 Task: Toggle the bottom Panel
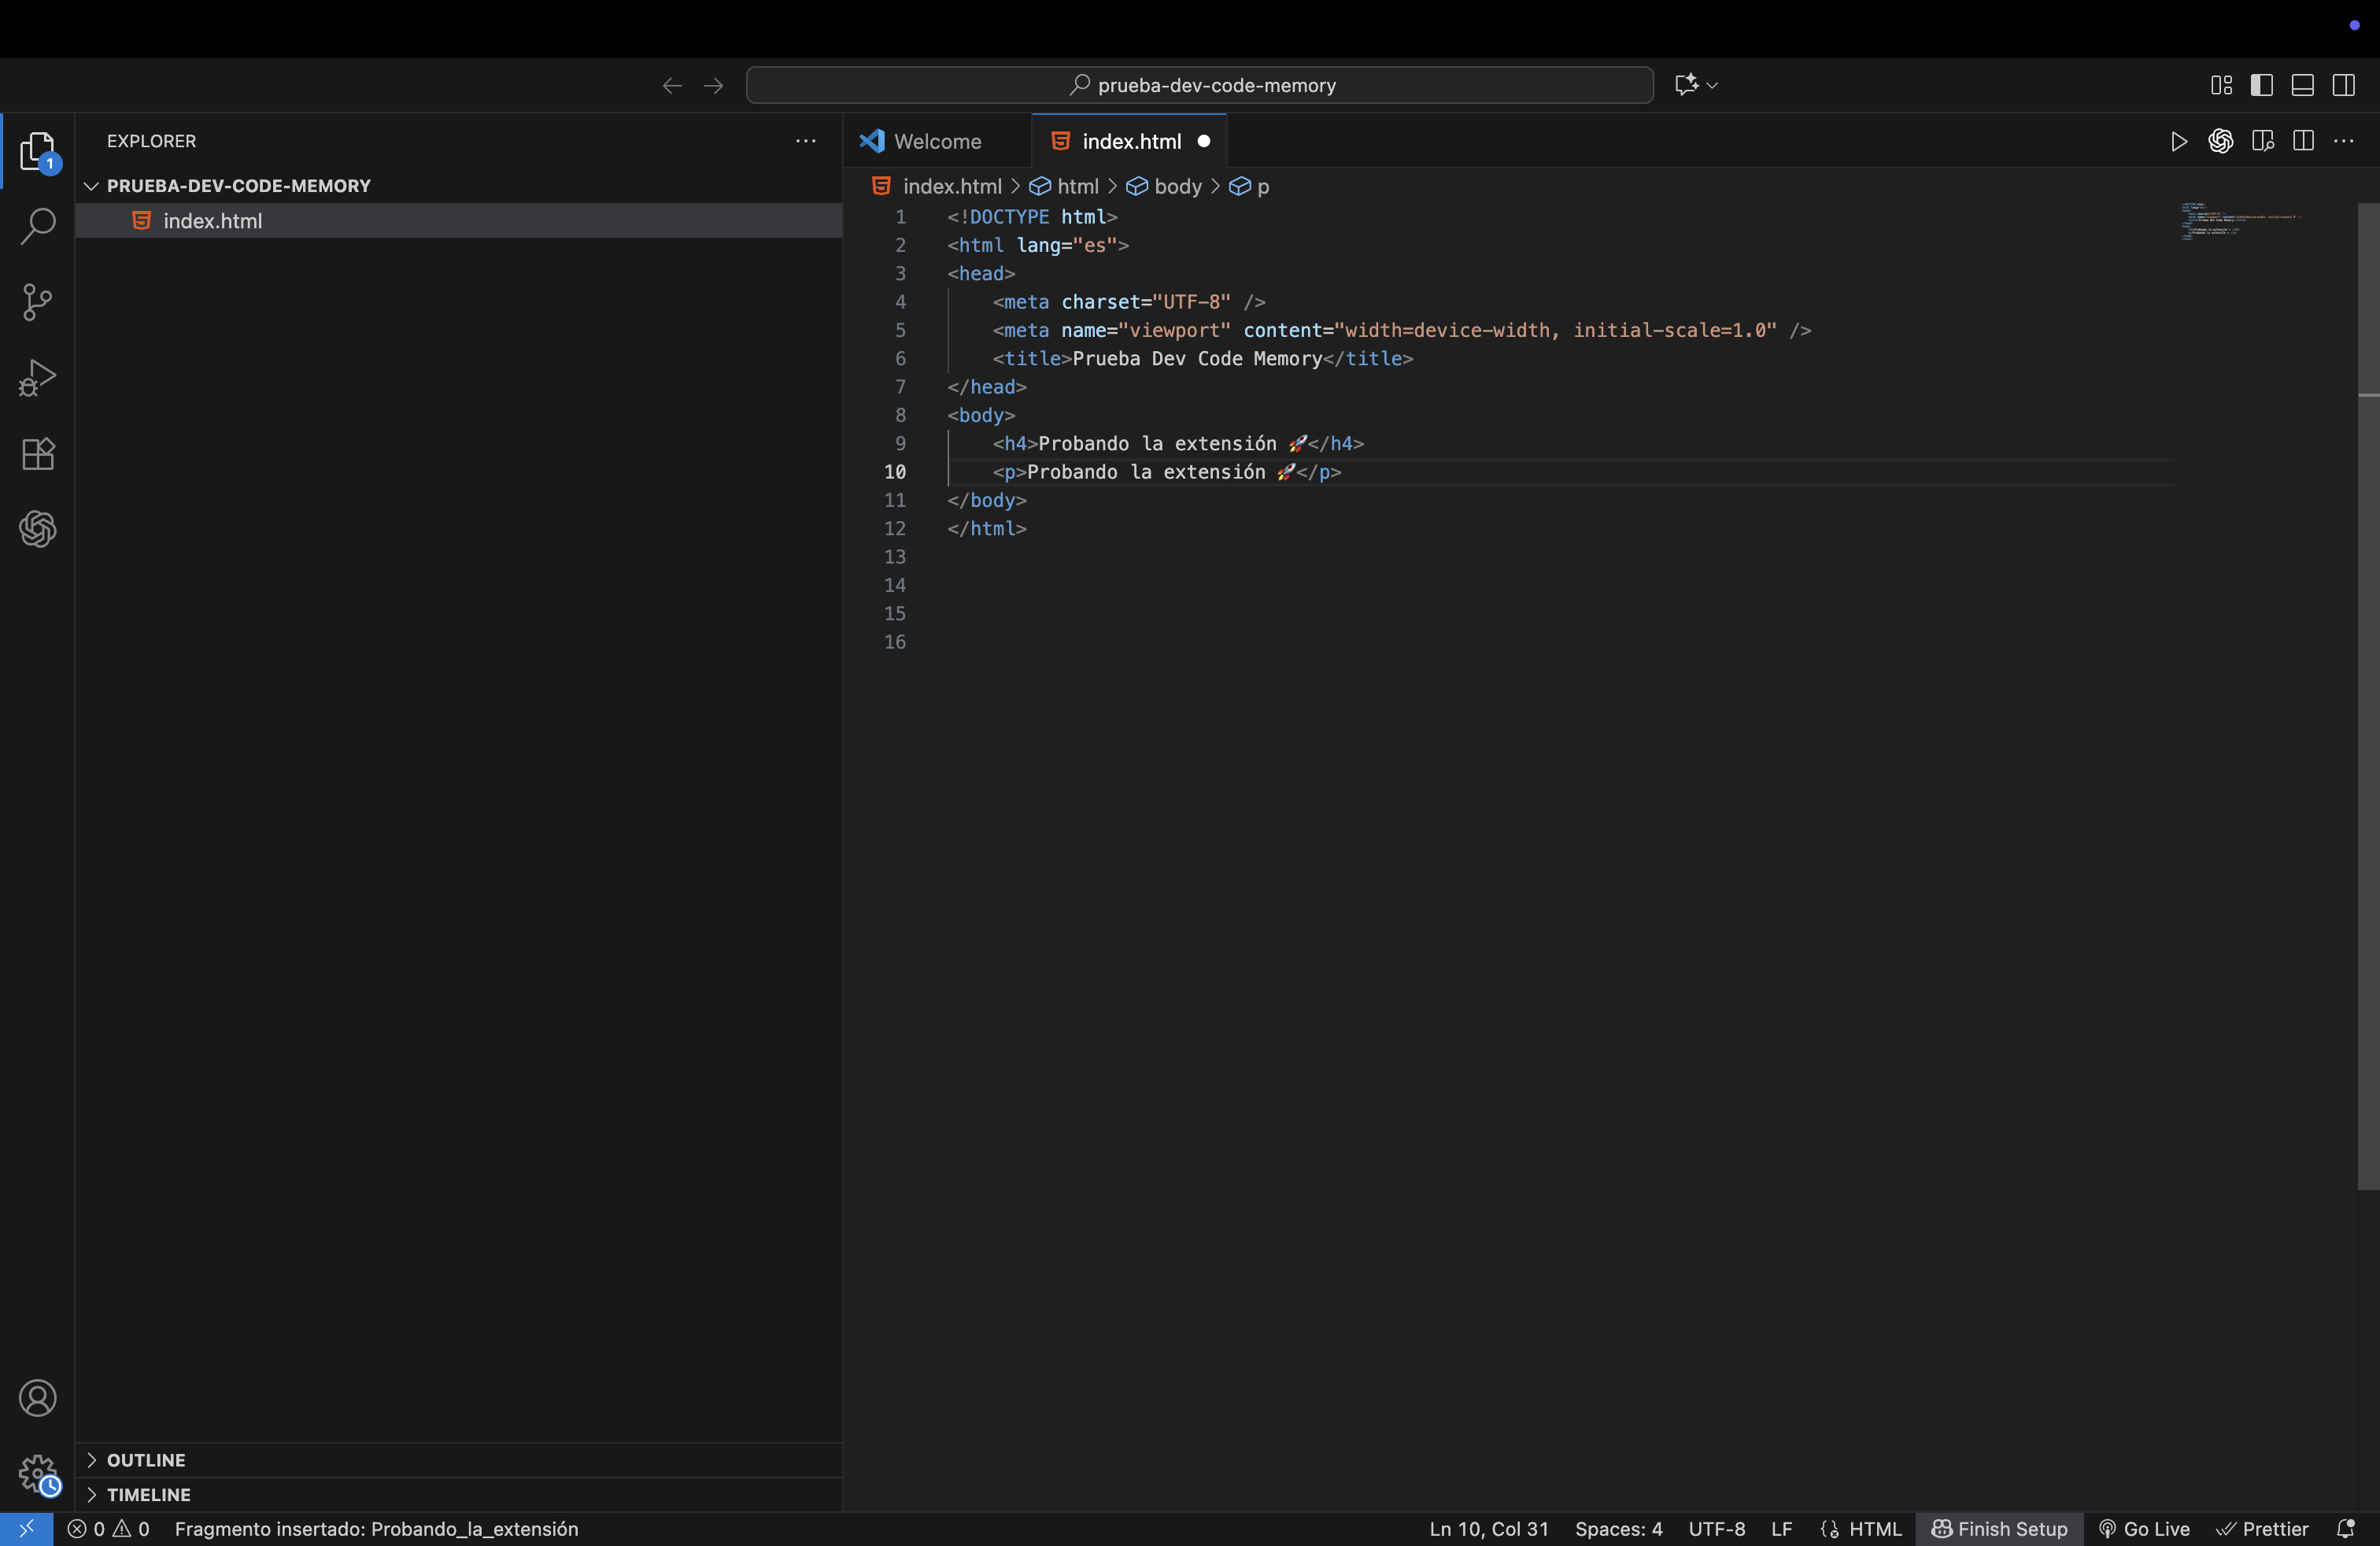pyautogui.click(x=2303, y=86)
